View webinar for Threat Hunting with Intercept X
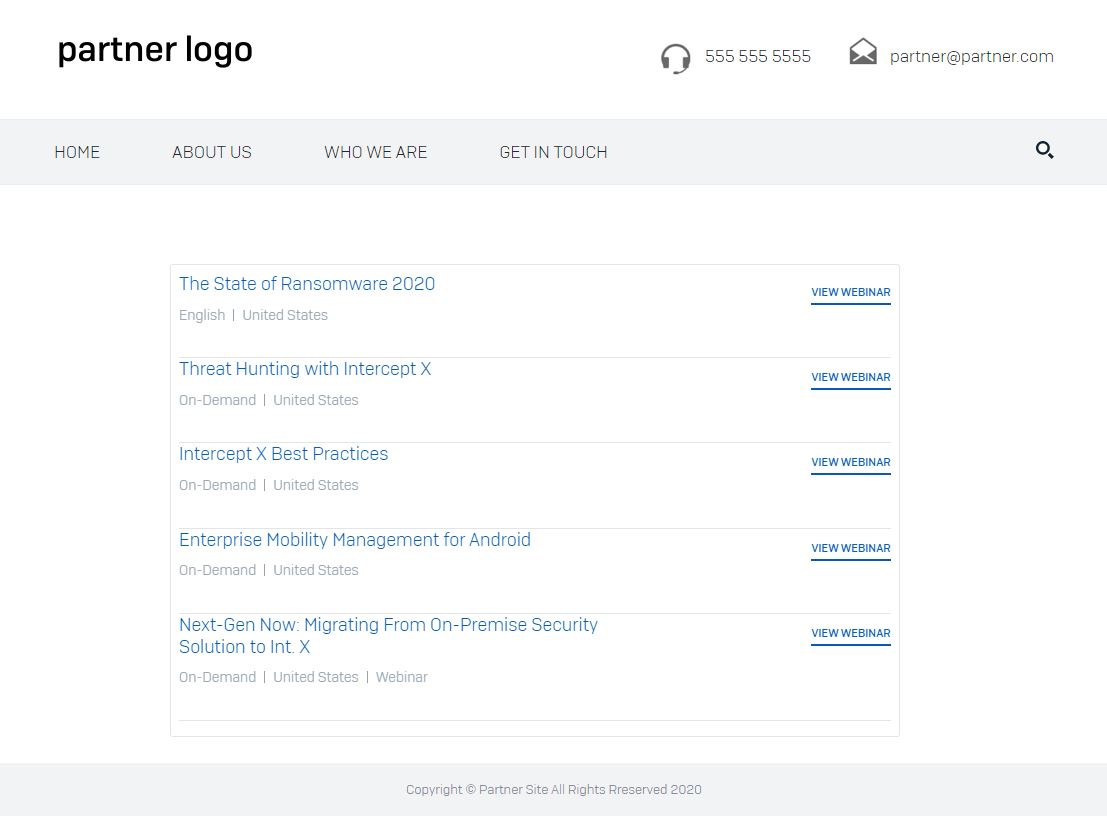1107x820 pixels. [x=851, y=377]
